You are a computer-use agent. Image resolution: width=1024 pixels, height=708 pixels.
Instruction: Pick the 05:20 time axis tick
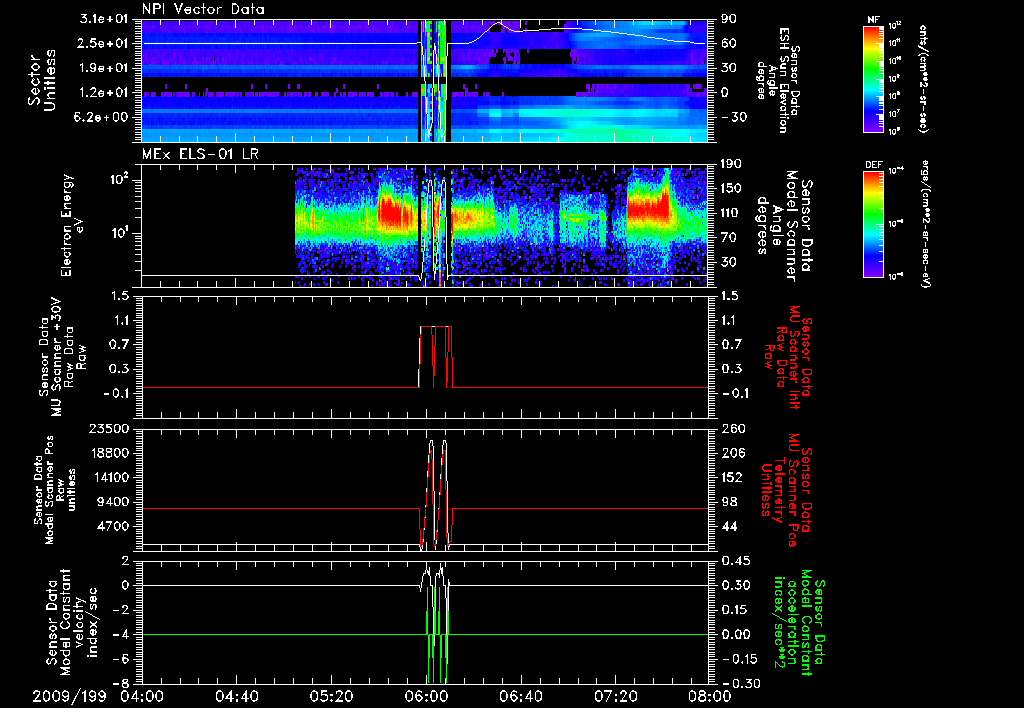coord(331,696)
